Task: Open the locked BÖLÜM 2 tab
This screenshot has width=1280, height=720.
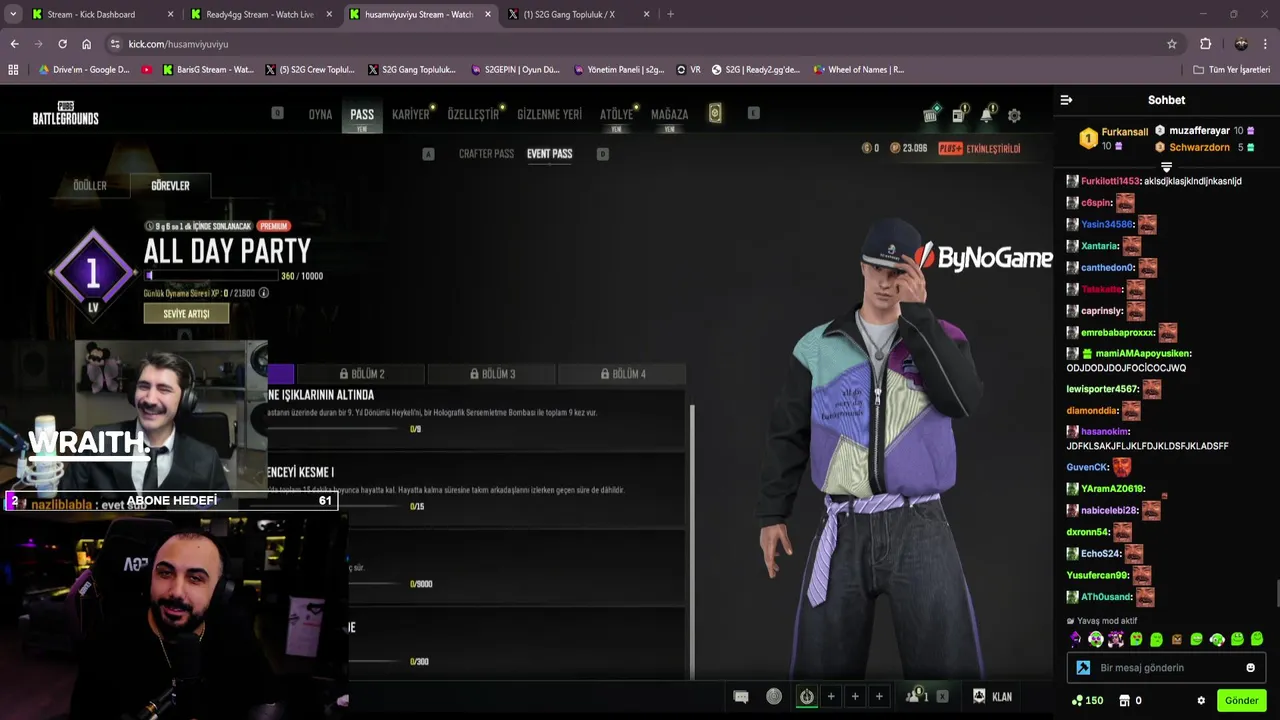Action: pos(362,374)
